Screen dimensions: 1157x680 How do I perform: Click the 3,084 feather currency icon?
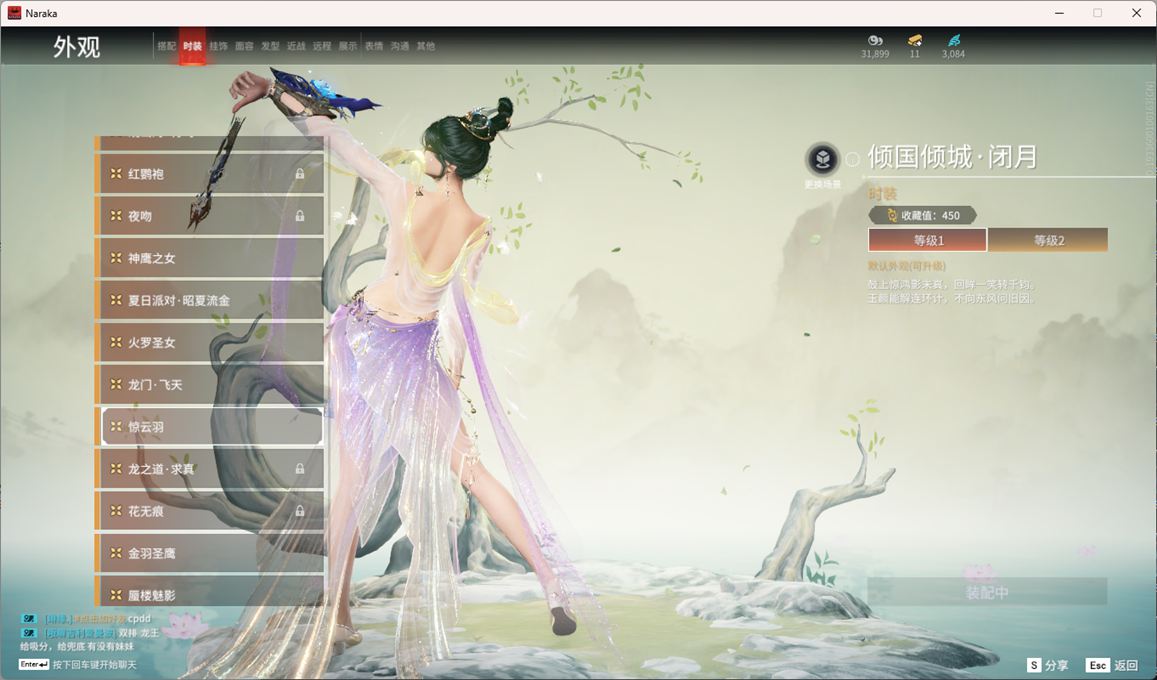(x=953, y=41)
